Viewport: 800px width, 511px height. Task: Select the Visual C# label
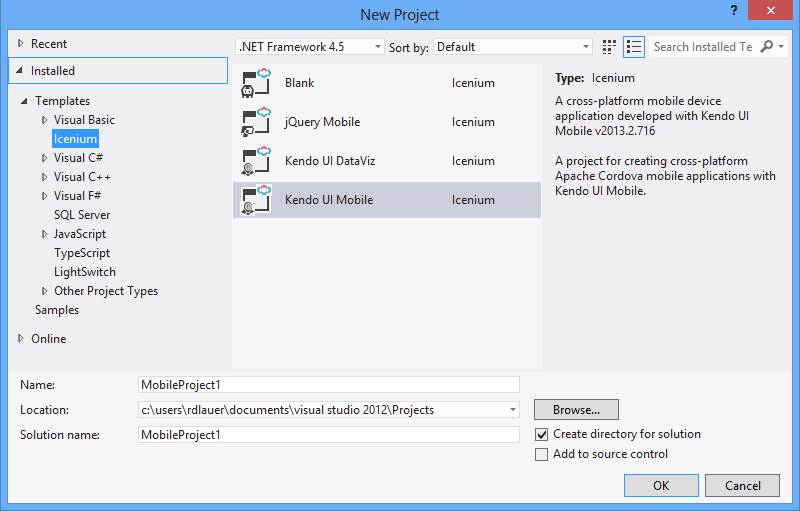point(79,158)
